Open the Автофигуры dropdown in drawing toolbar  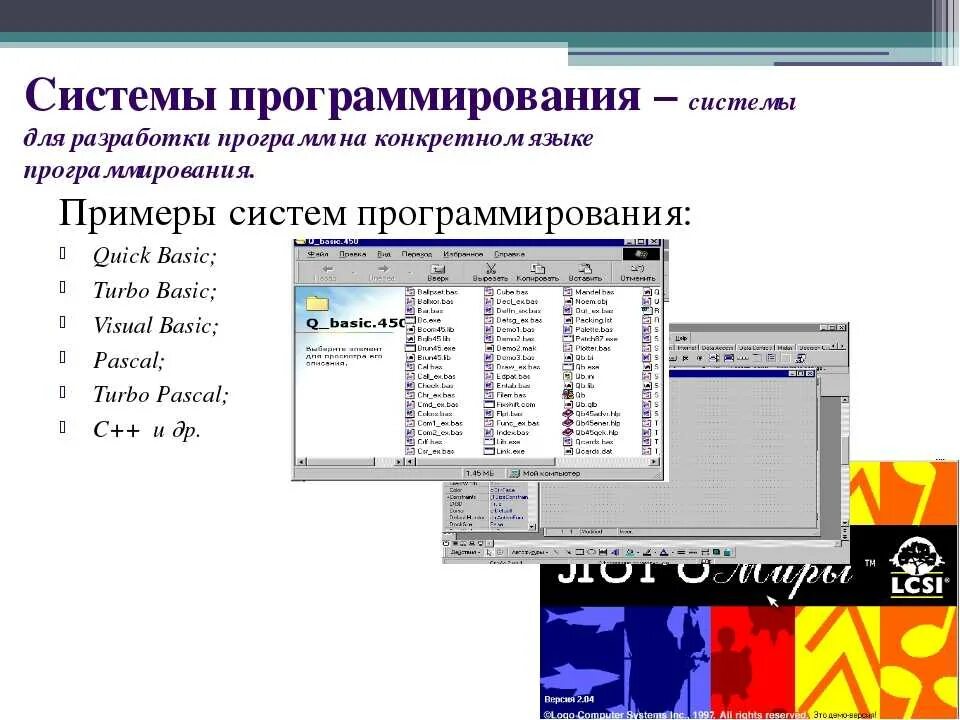530,552
